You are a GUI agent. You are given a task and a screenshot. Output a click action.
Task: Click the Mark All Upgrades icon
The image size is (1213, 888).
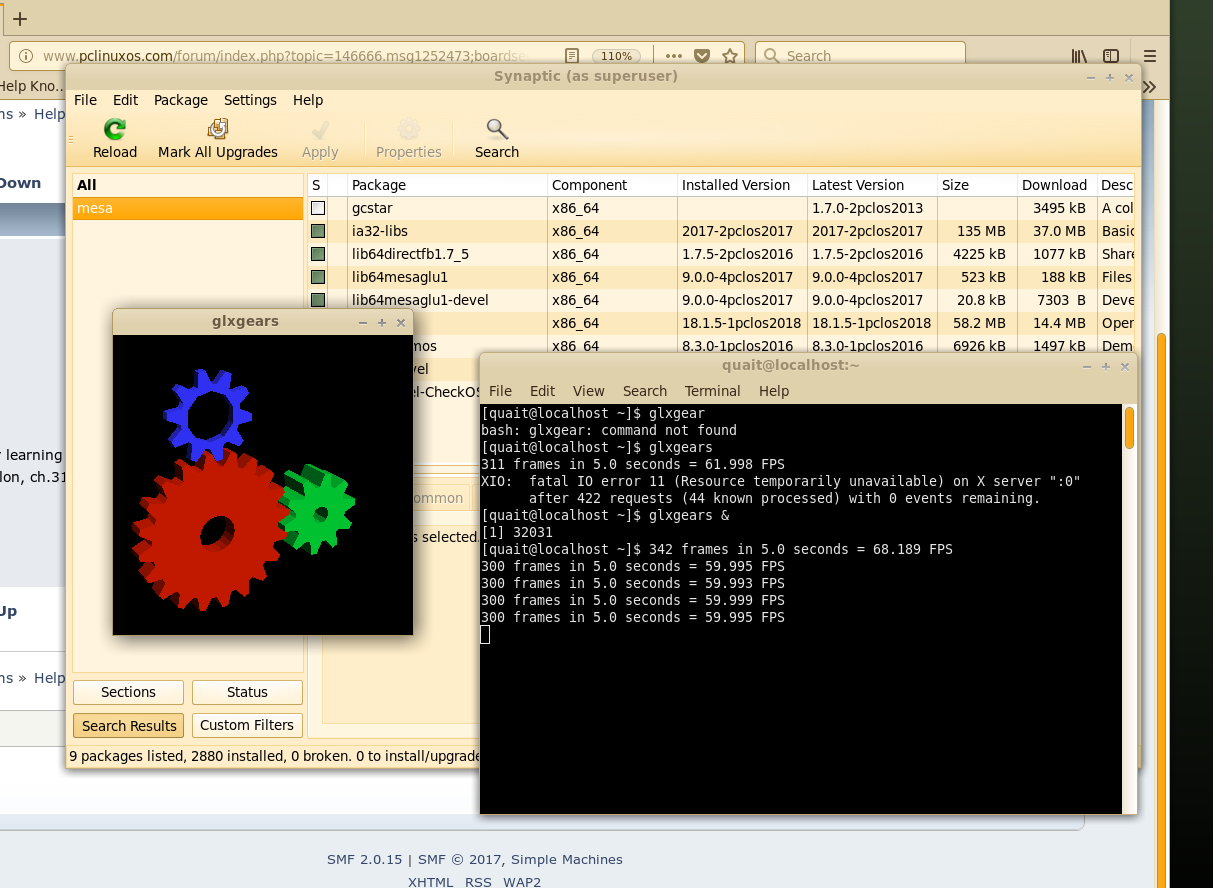point(218,129)
